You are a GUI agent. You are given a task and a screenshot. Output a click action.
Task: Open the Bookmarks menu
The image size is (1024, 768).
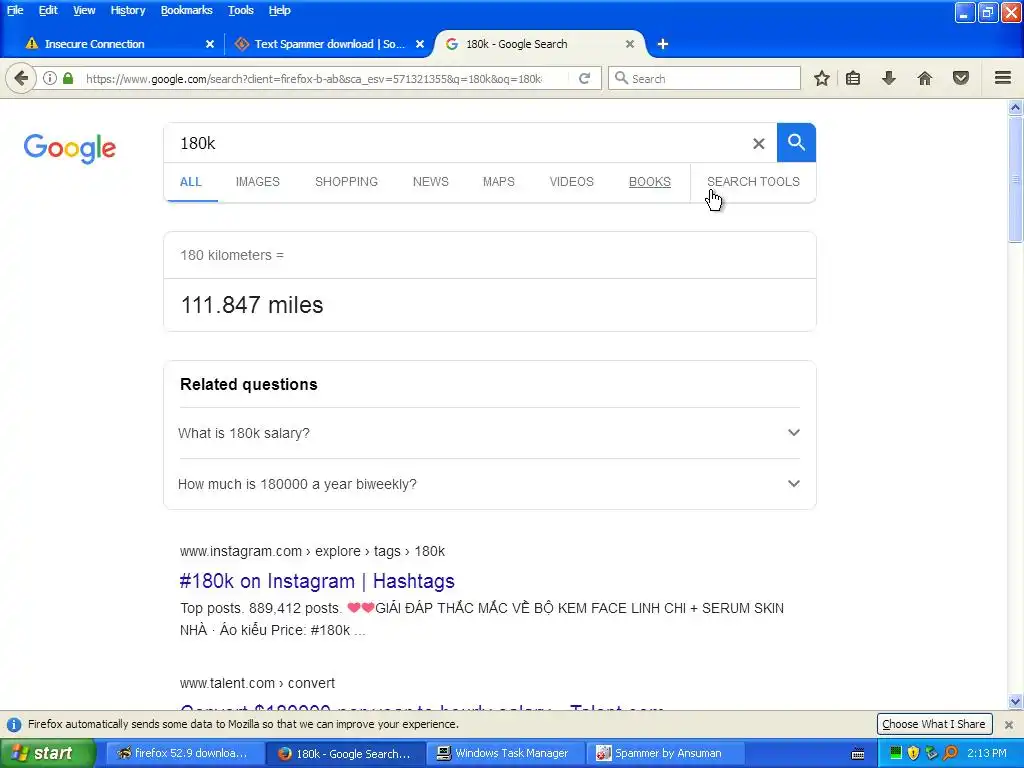[186, 10]
